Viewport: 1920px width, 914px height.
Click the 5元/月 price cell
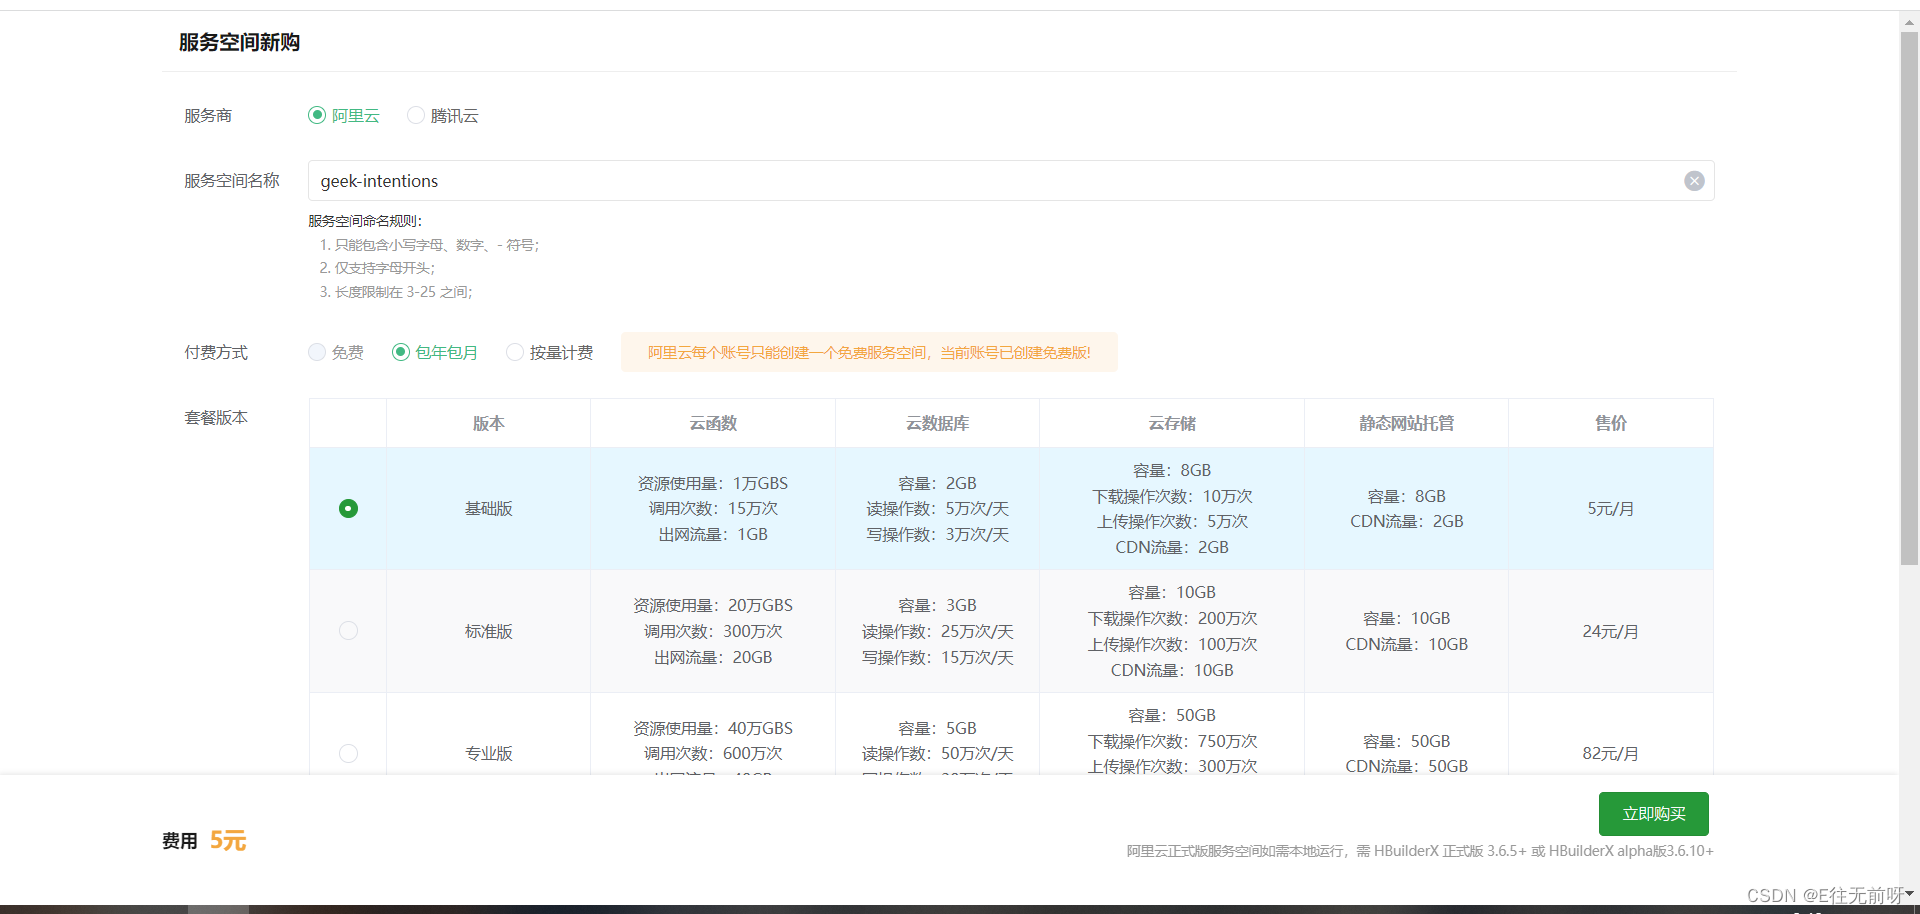pyautogui.click(x=1611, y=509)
